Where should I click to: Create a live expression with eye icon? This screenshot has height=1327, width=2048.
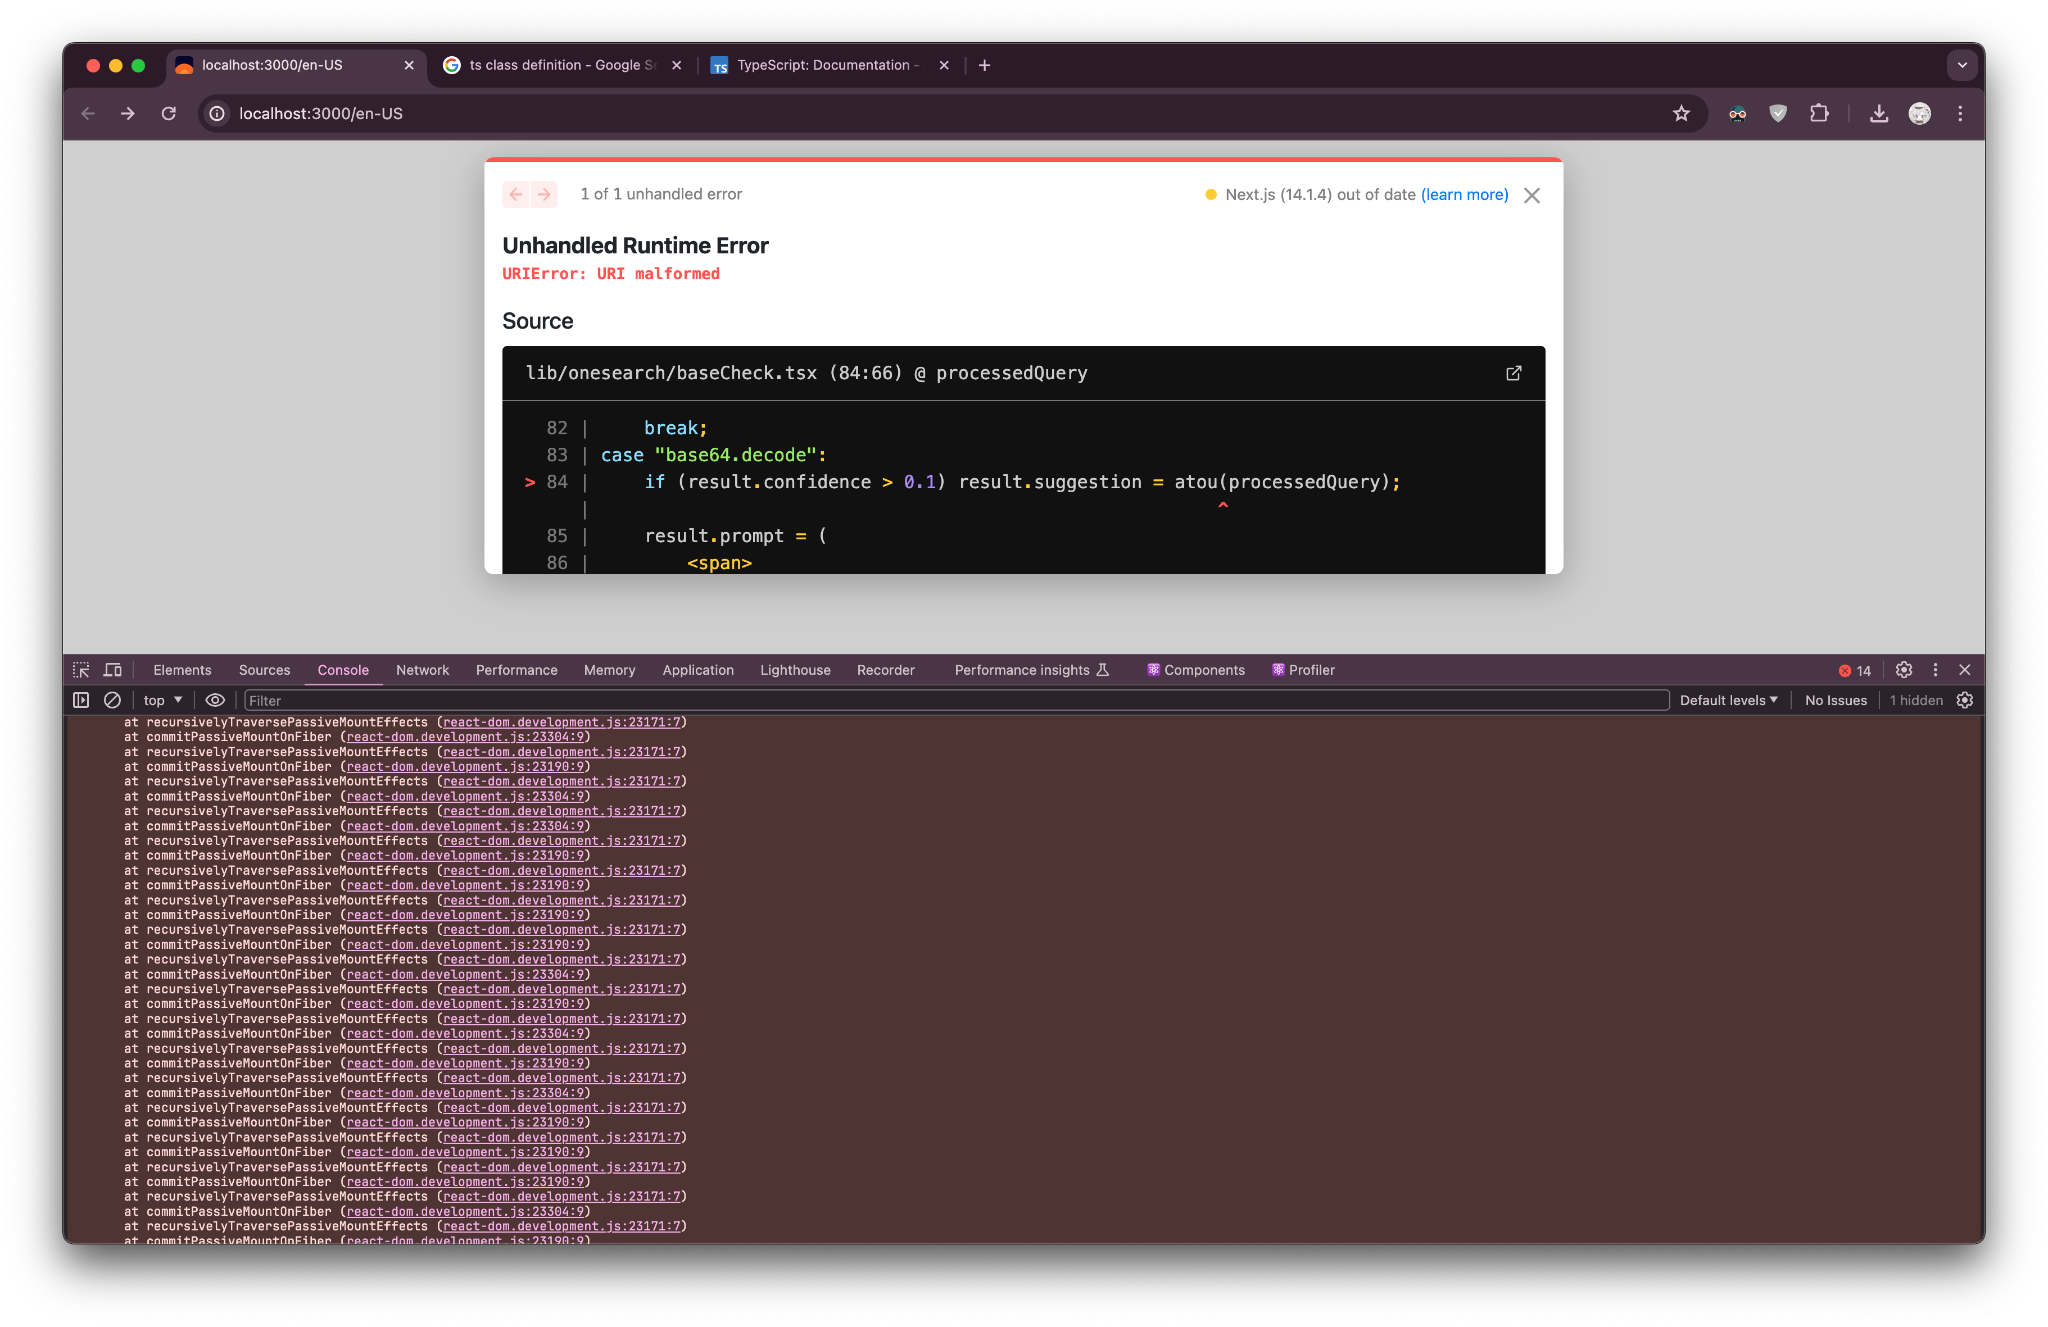pyautogui.click(x=215, y=700)
